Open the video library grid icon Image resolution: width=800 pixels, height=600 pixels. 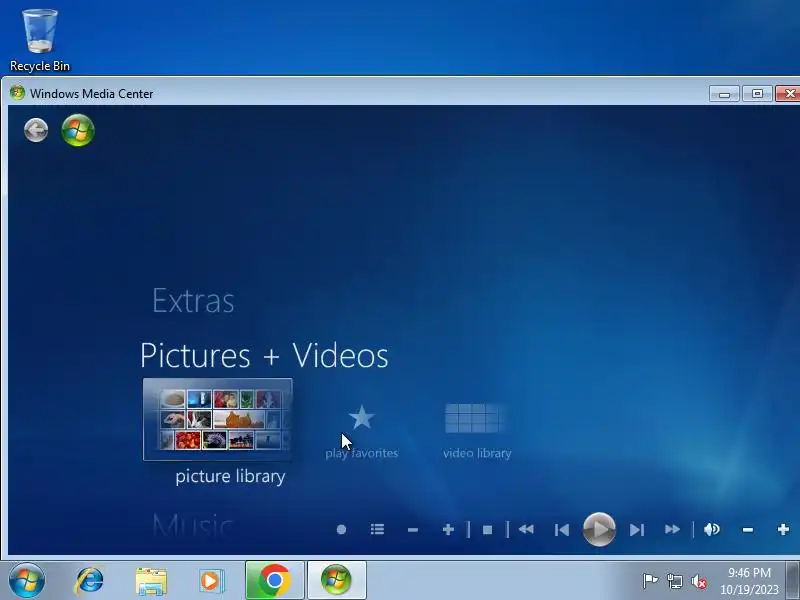(474, 418)
